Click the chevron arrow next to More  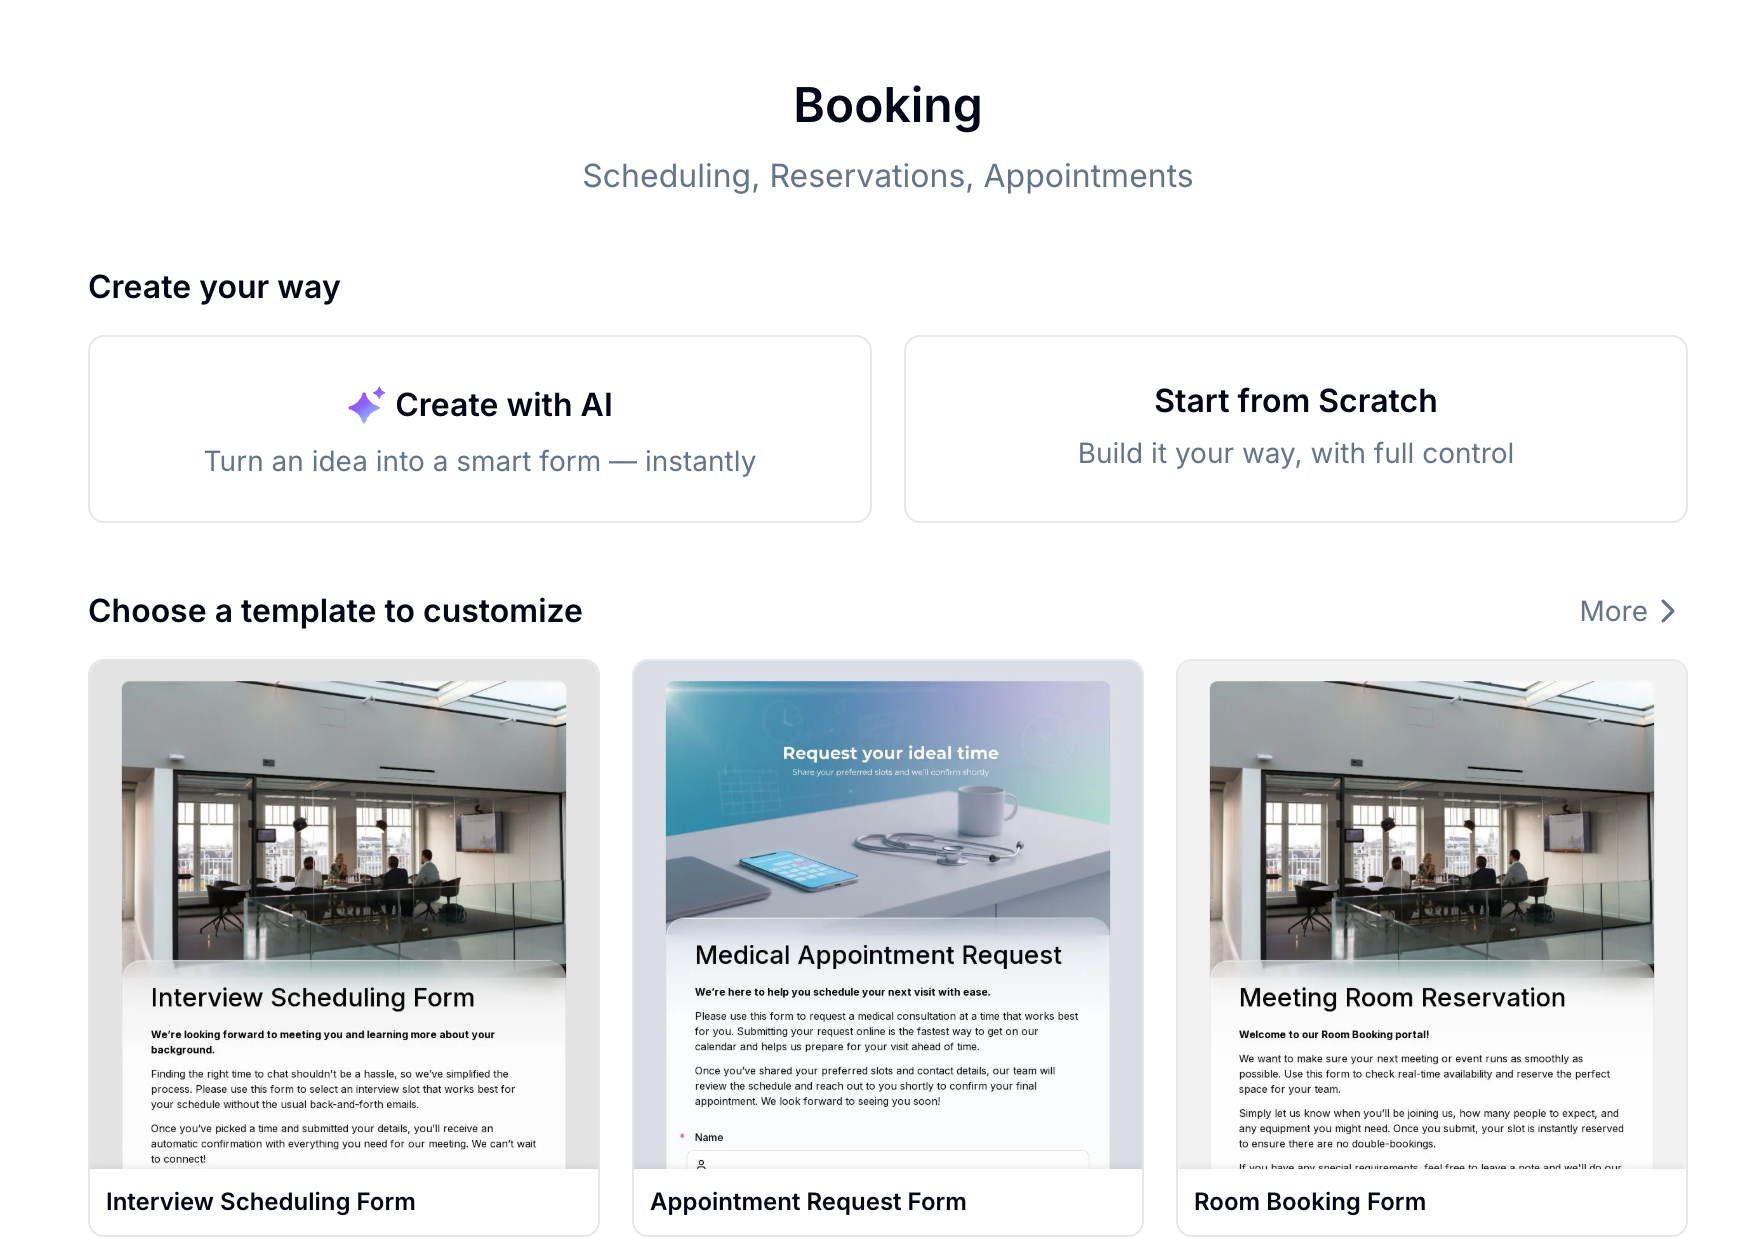(1666, 610)
